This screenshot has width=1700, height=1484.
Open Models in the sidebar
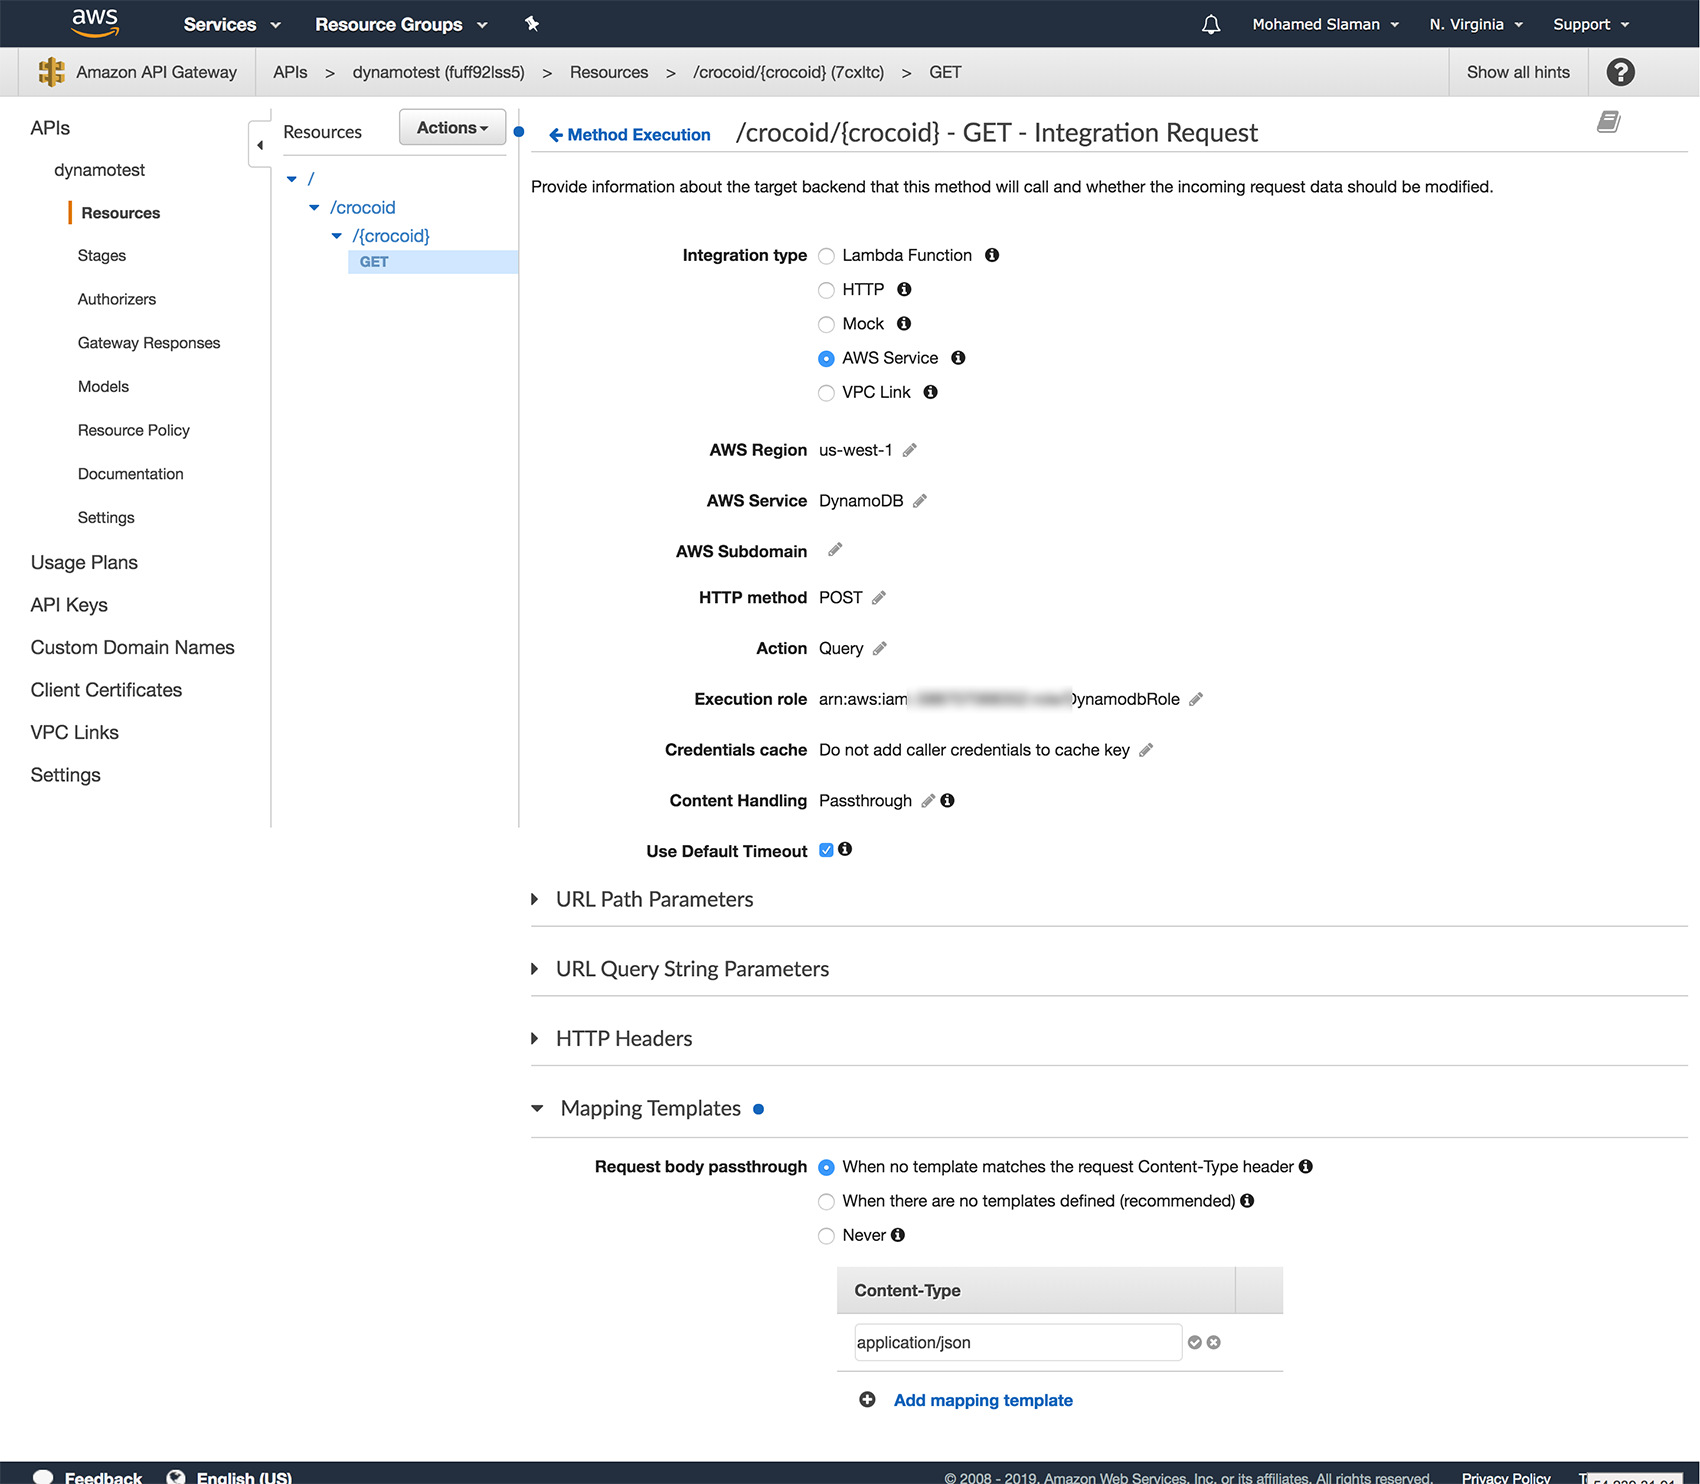coord(103,386)
